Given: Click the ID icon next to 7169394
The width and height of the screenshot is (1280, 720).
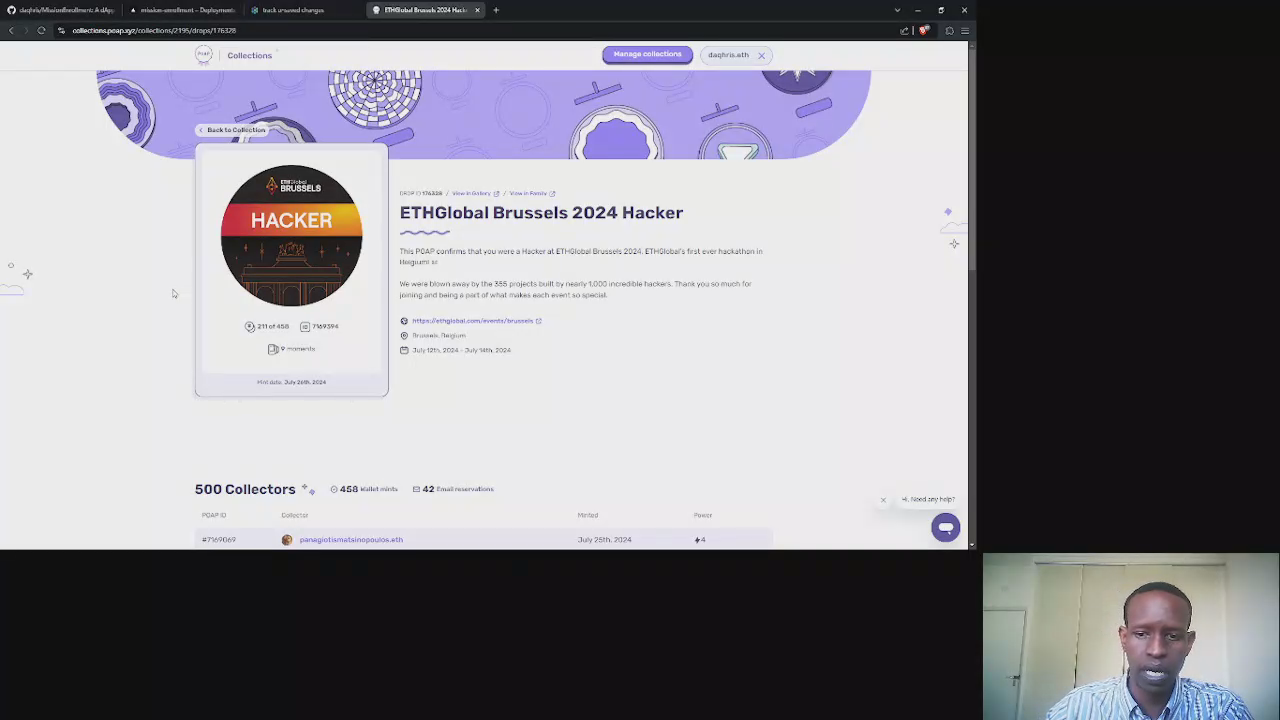Looking at the screenshot, I should coord(305,326).
